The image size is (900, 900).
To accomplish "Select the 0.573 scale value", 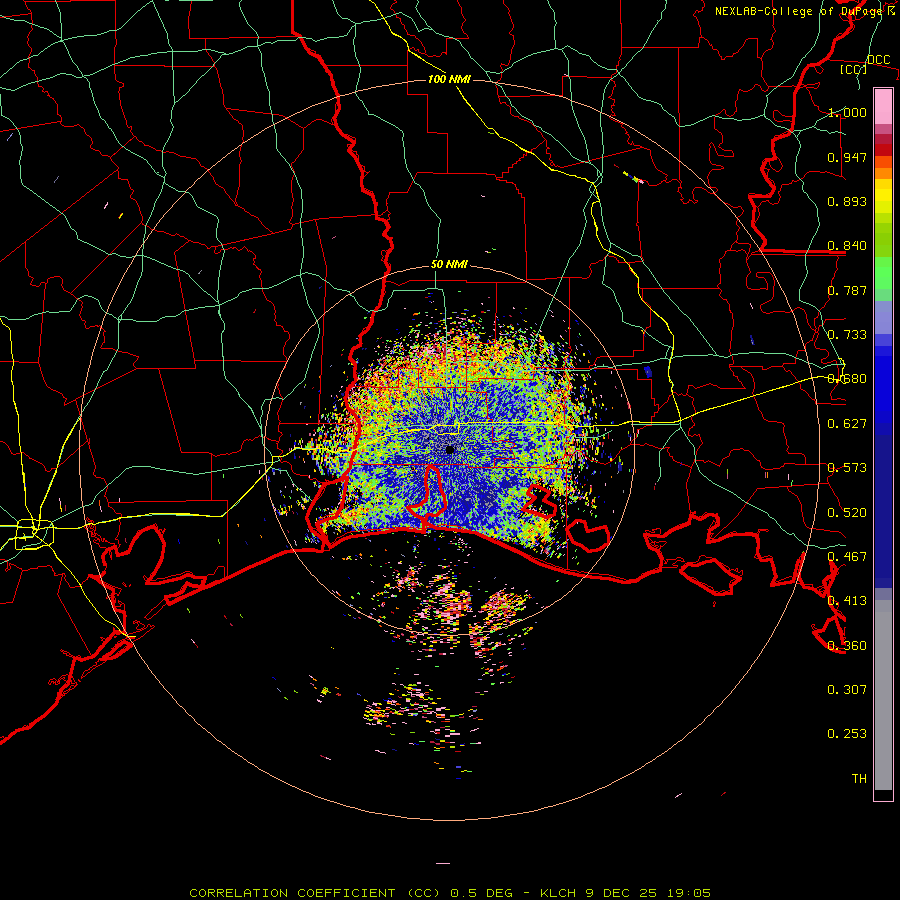I will coord(847,468).
